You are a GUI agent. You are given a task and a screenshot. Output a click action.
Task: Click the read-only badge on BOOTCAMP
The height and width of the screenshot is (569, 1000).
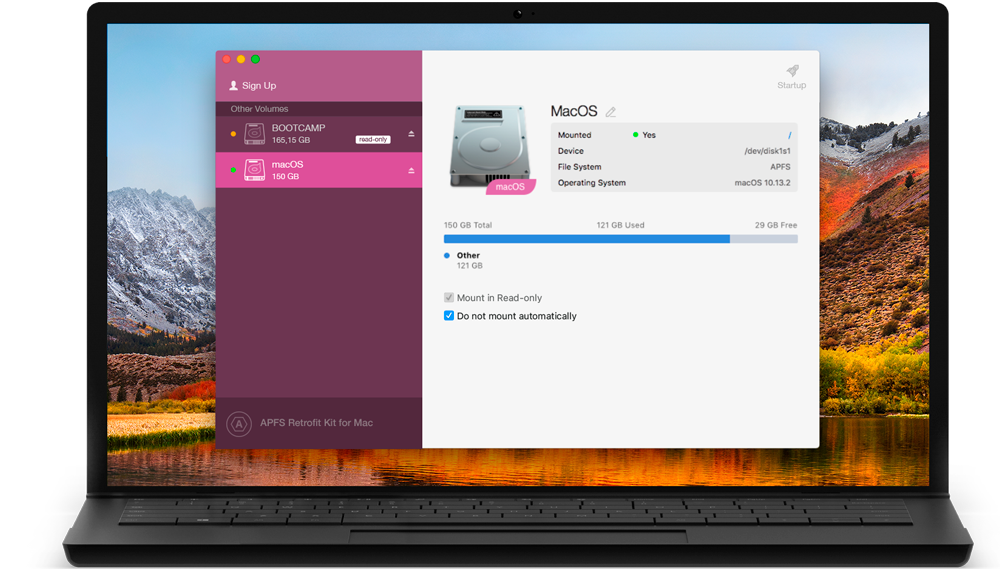coord(373,140)
